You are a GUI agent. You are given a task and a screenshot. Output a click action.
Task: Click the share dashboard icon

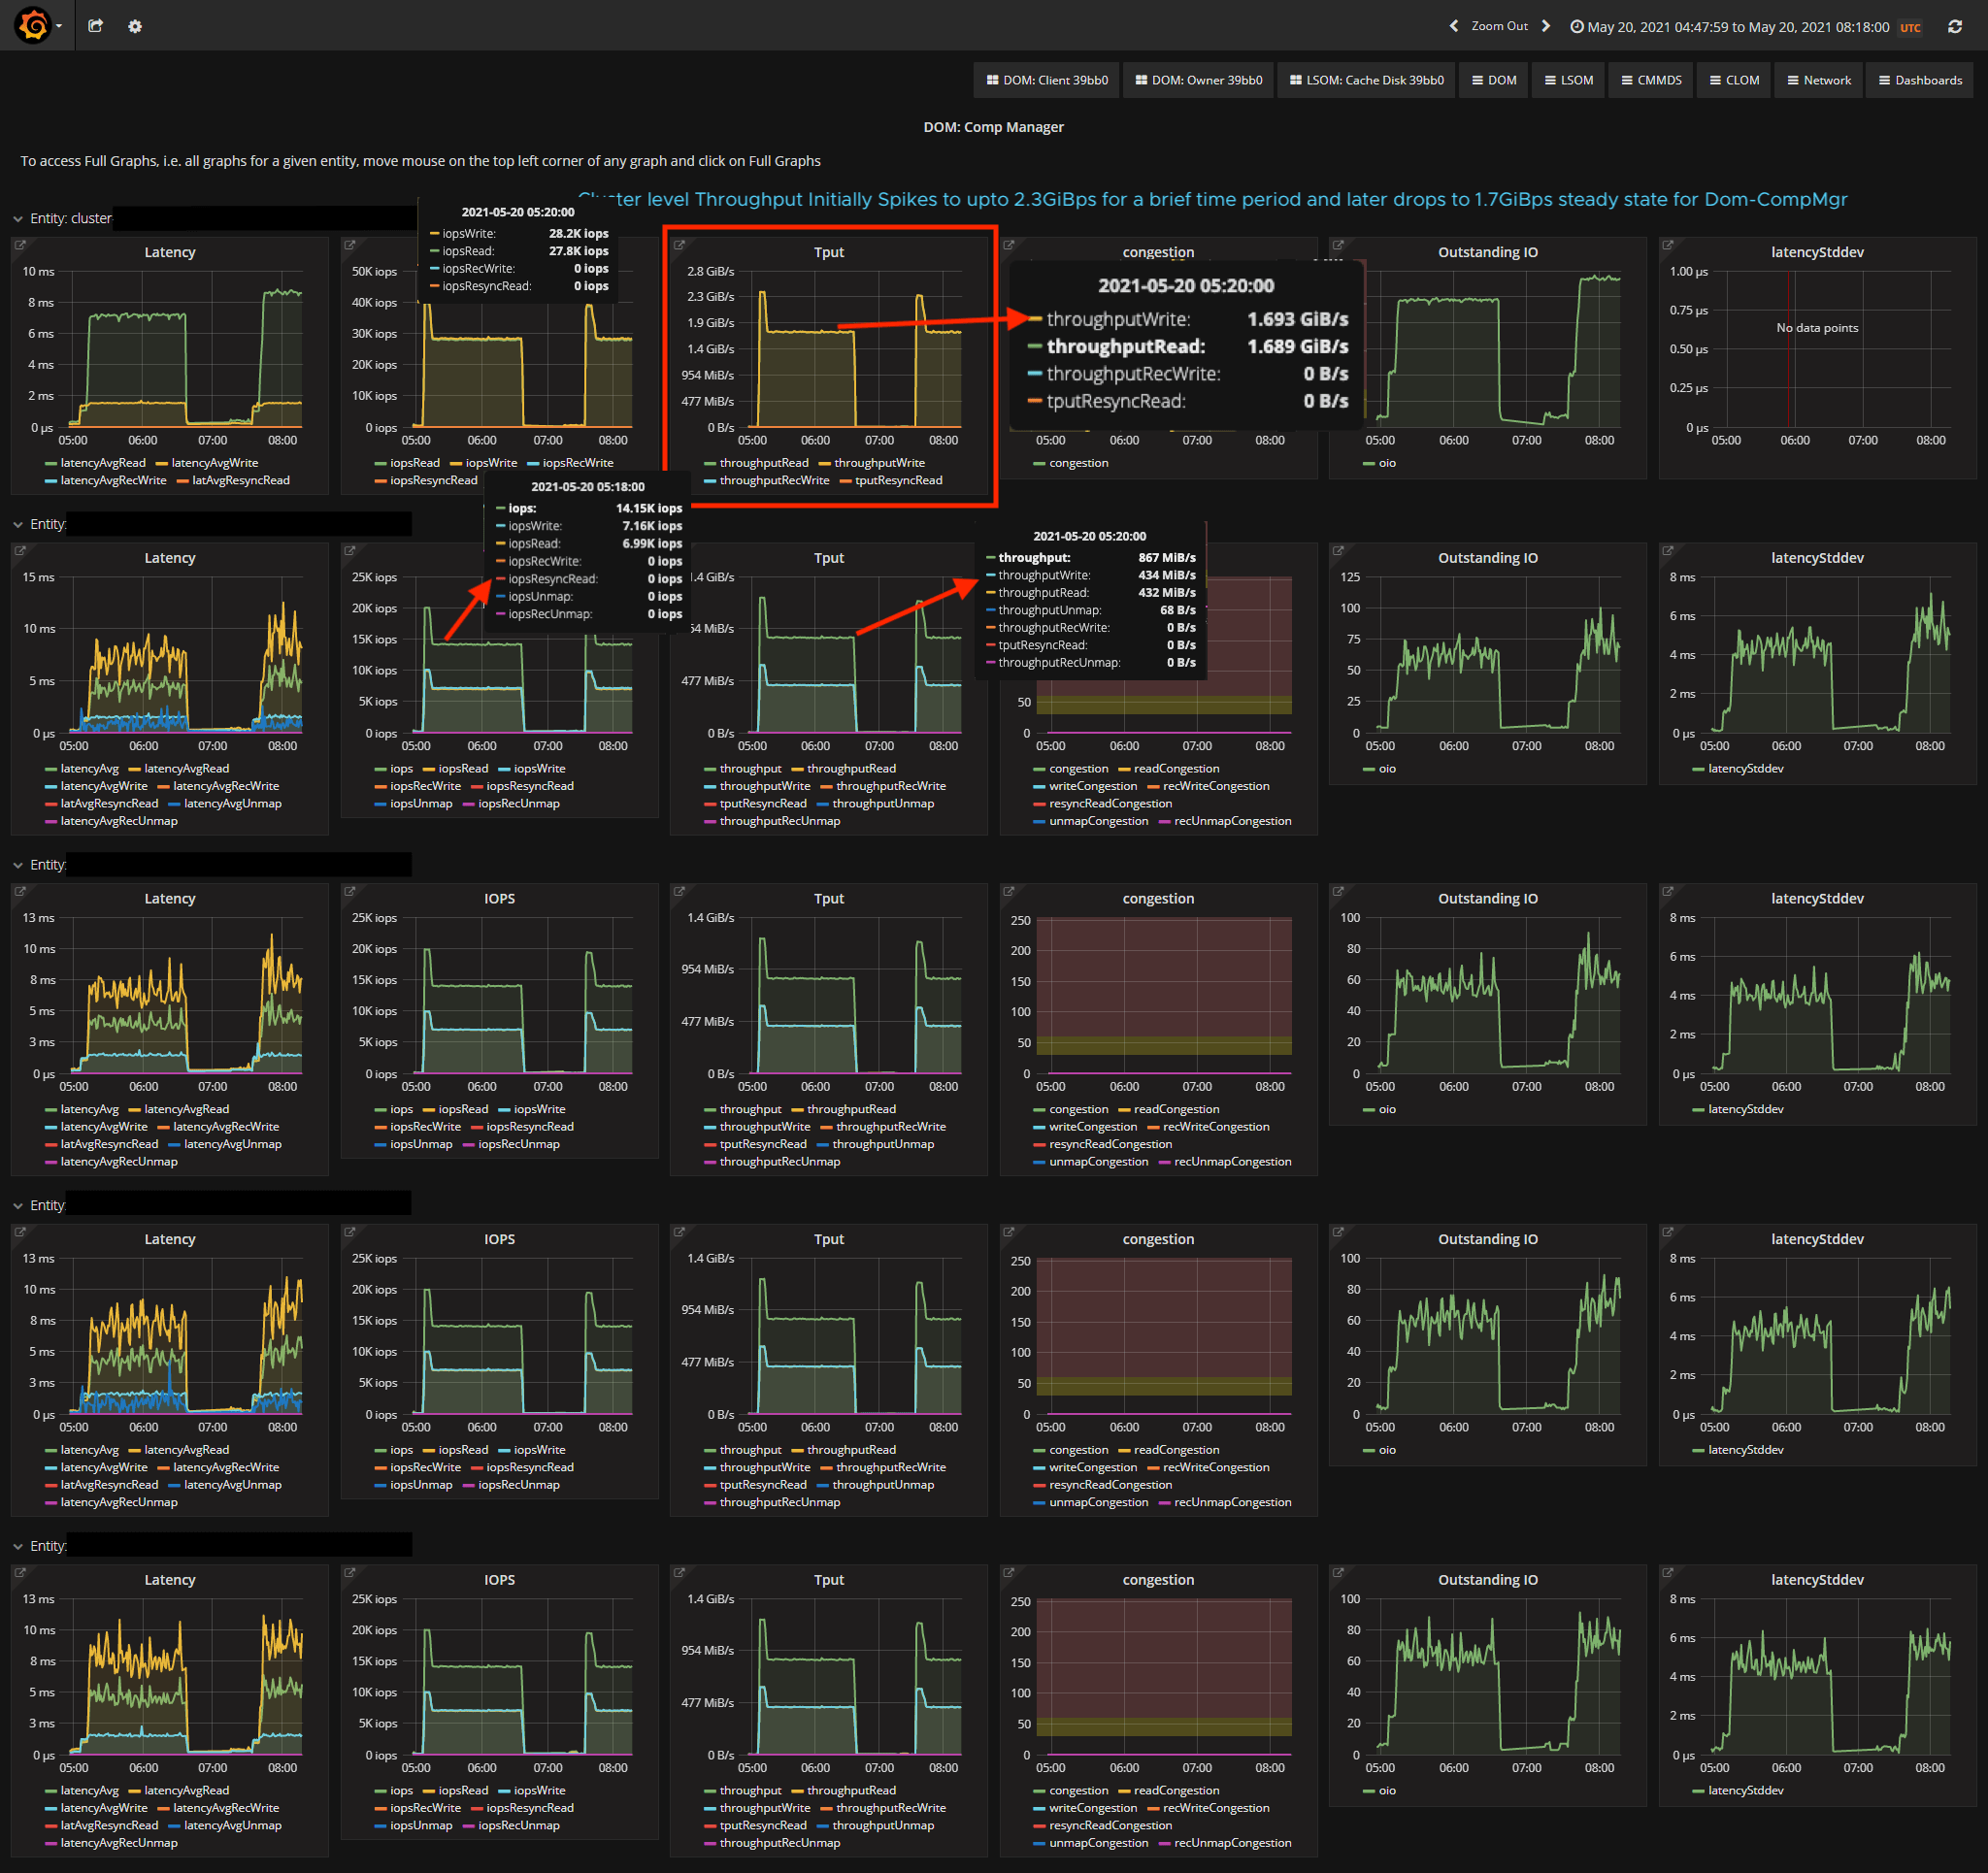click(96, 26)
